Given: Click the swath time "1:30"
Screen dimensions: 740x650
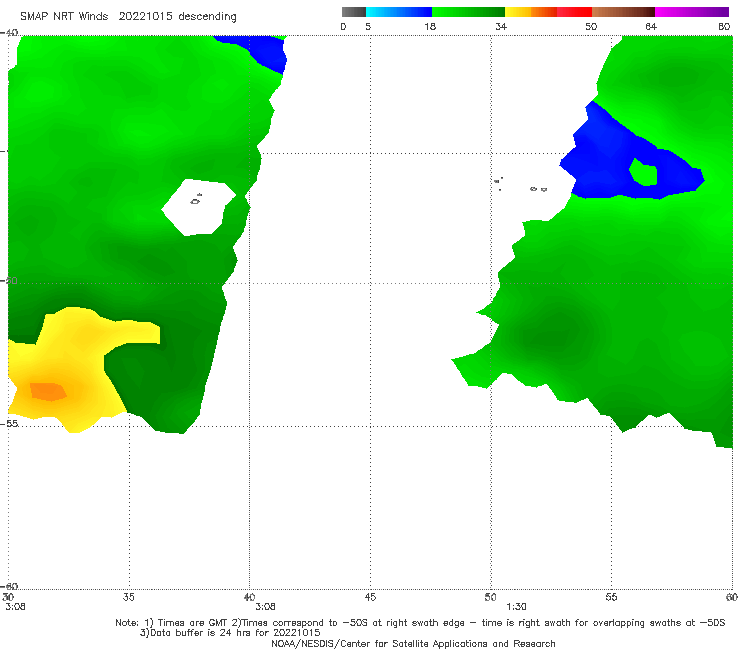Looking at the screenshot, I should pyautogui.click(x=516, y=607).
